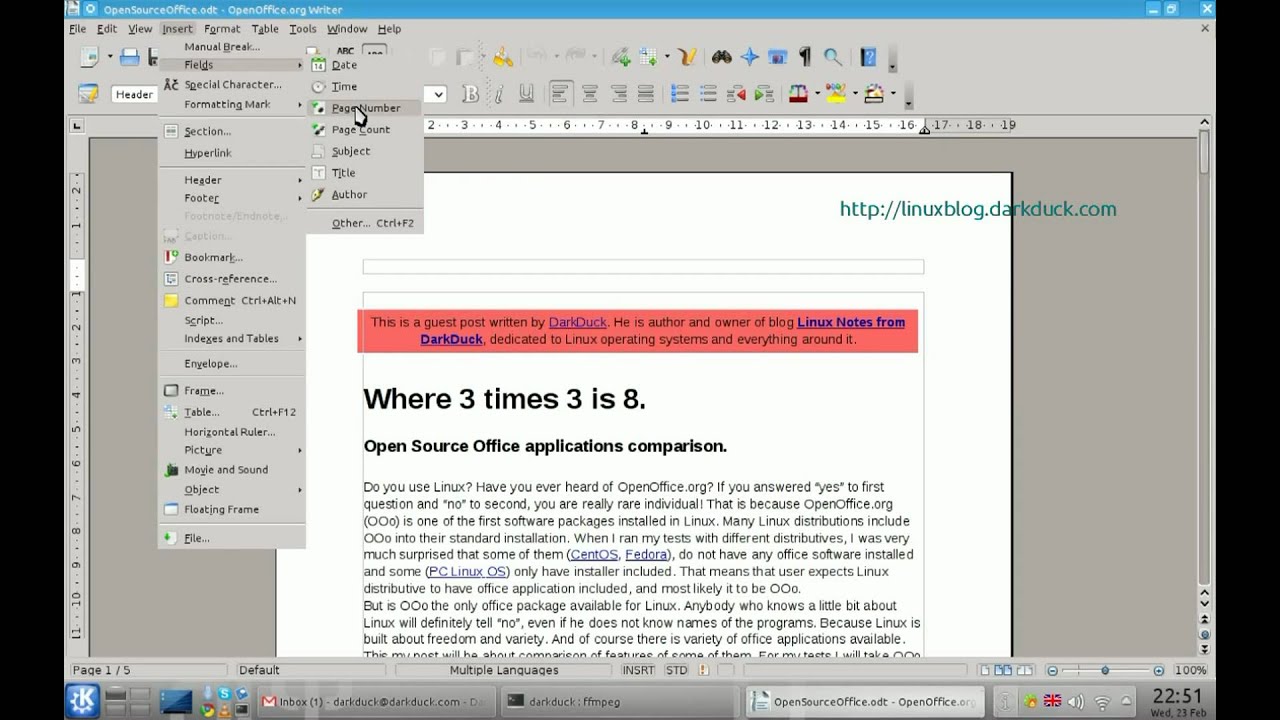The image size is (1280, 720).
Task: Select Page Count field
Action: tap(365, 130)
